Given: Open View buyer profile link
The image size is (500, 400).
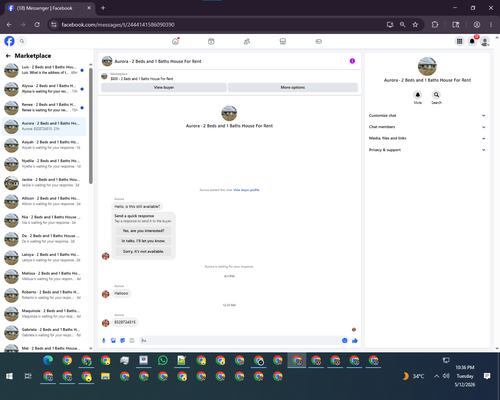Looking at the screenshot, I should click(246, 190).
